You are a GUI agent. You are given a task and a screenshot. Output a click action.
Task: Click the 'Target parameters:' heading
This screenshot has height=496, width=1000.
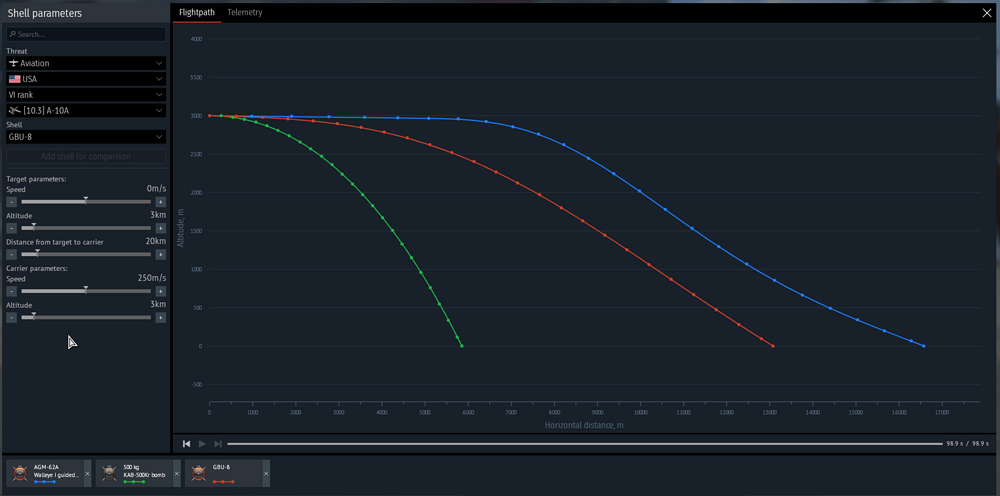coord(36,179)
